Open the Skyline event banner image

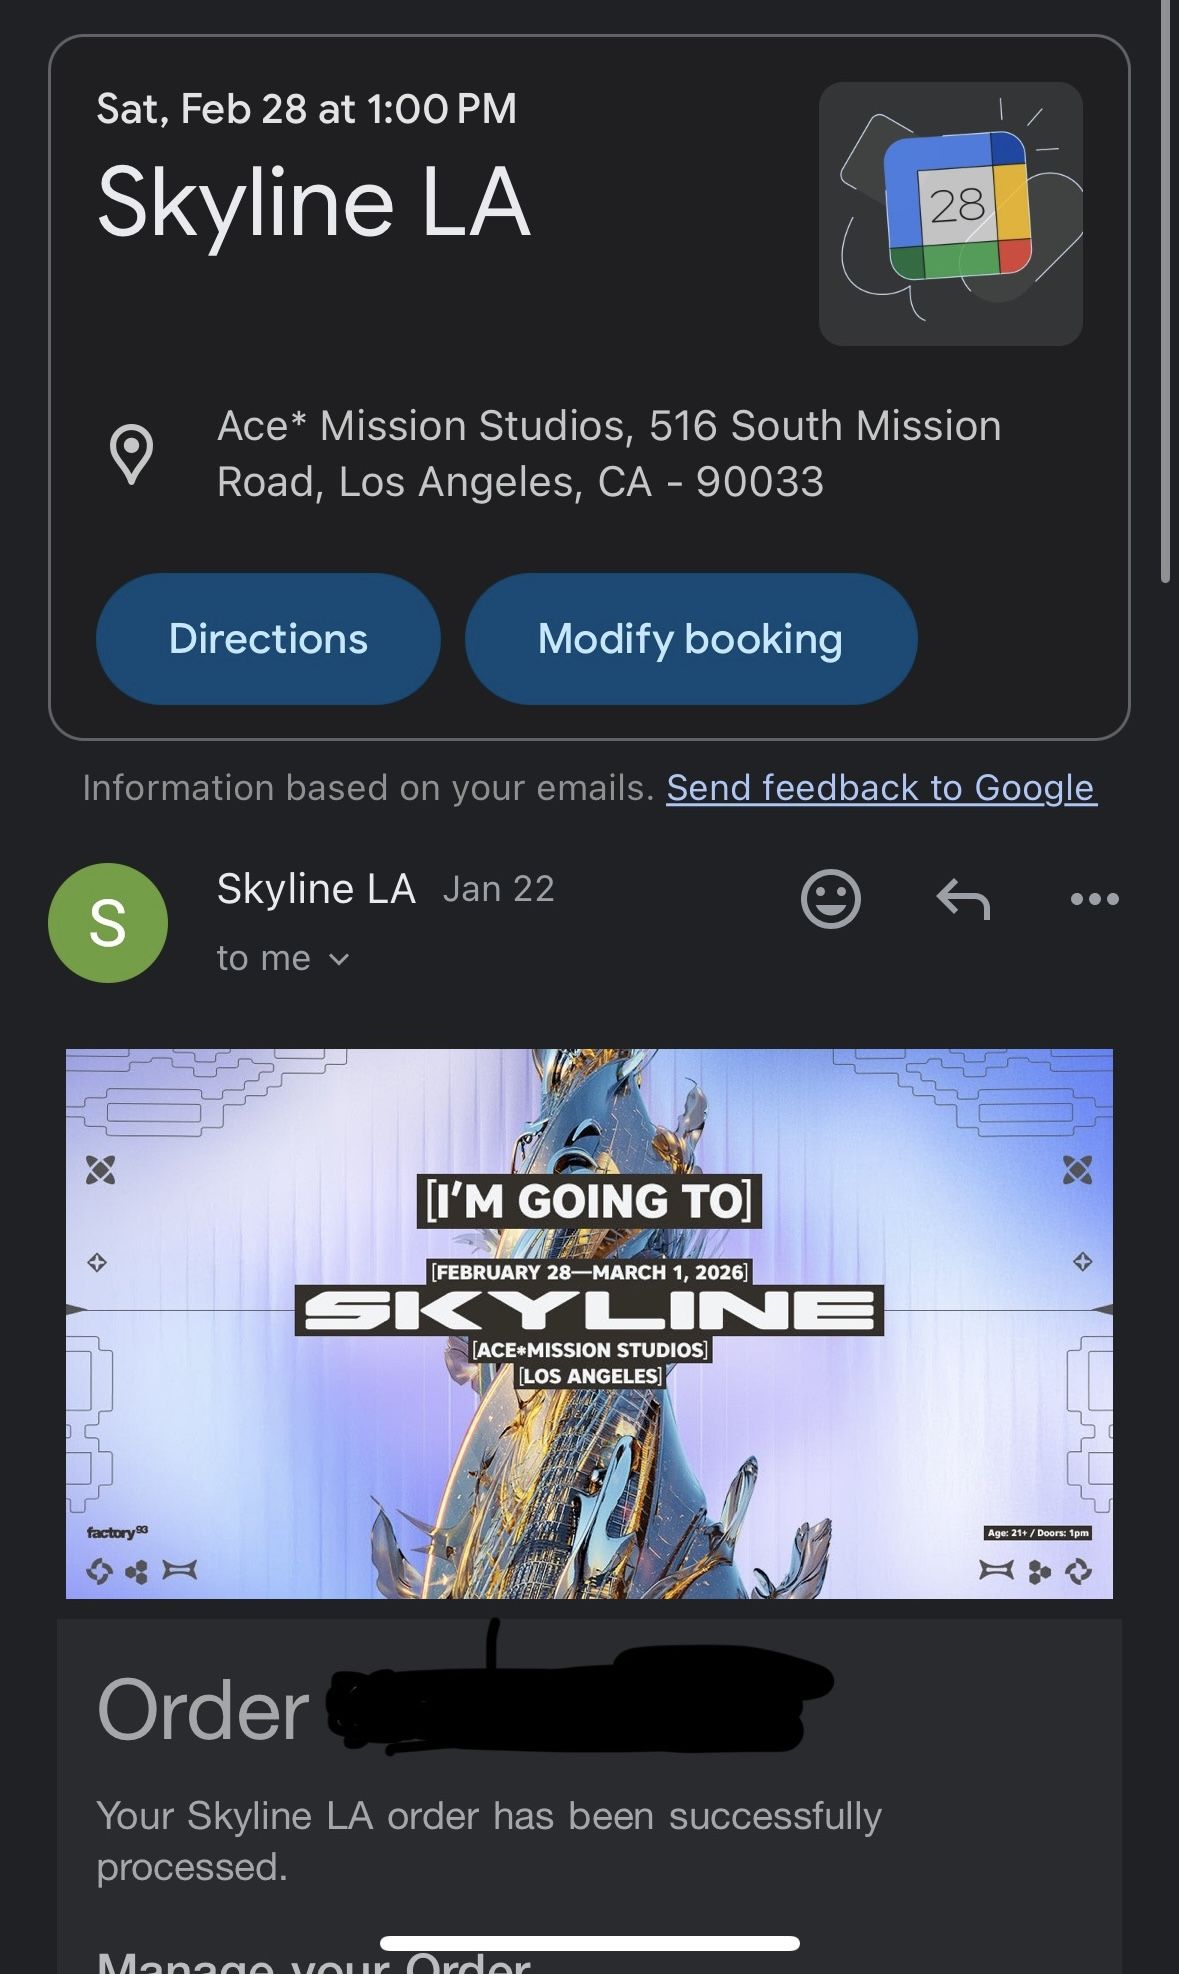(x=589, y=1322)
